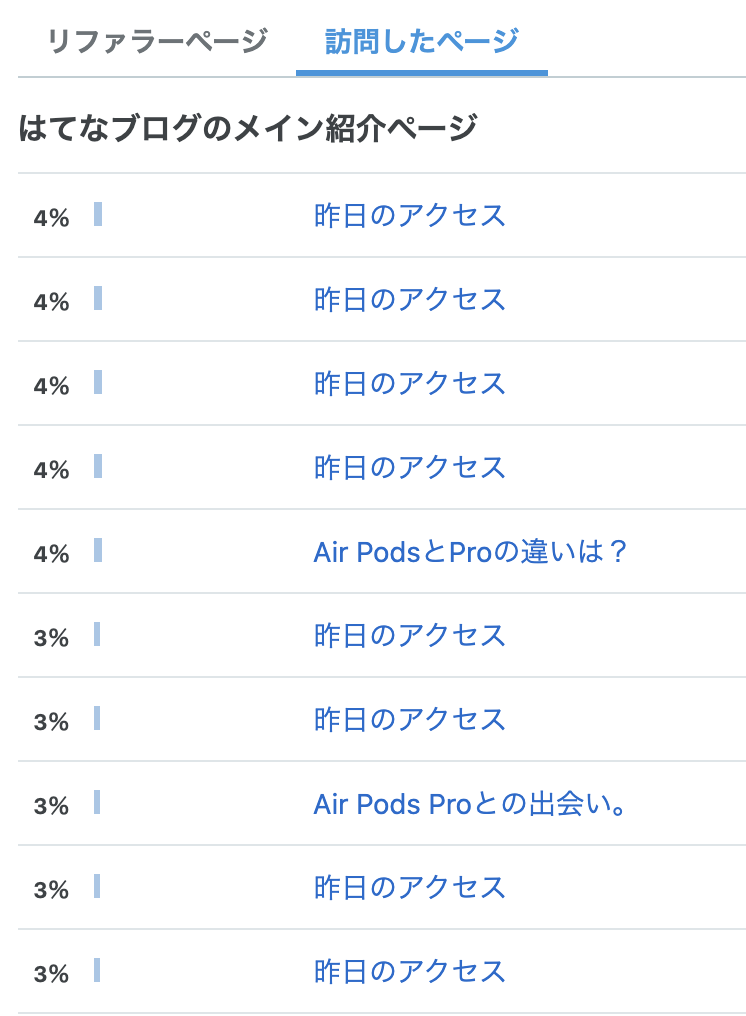Open the fourth 昨日のアクセス link
Image resolution: width=746 pixels, height=1016 pixels.
tap(409, 467)
